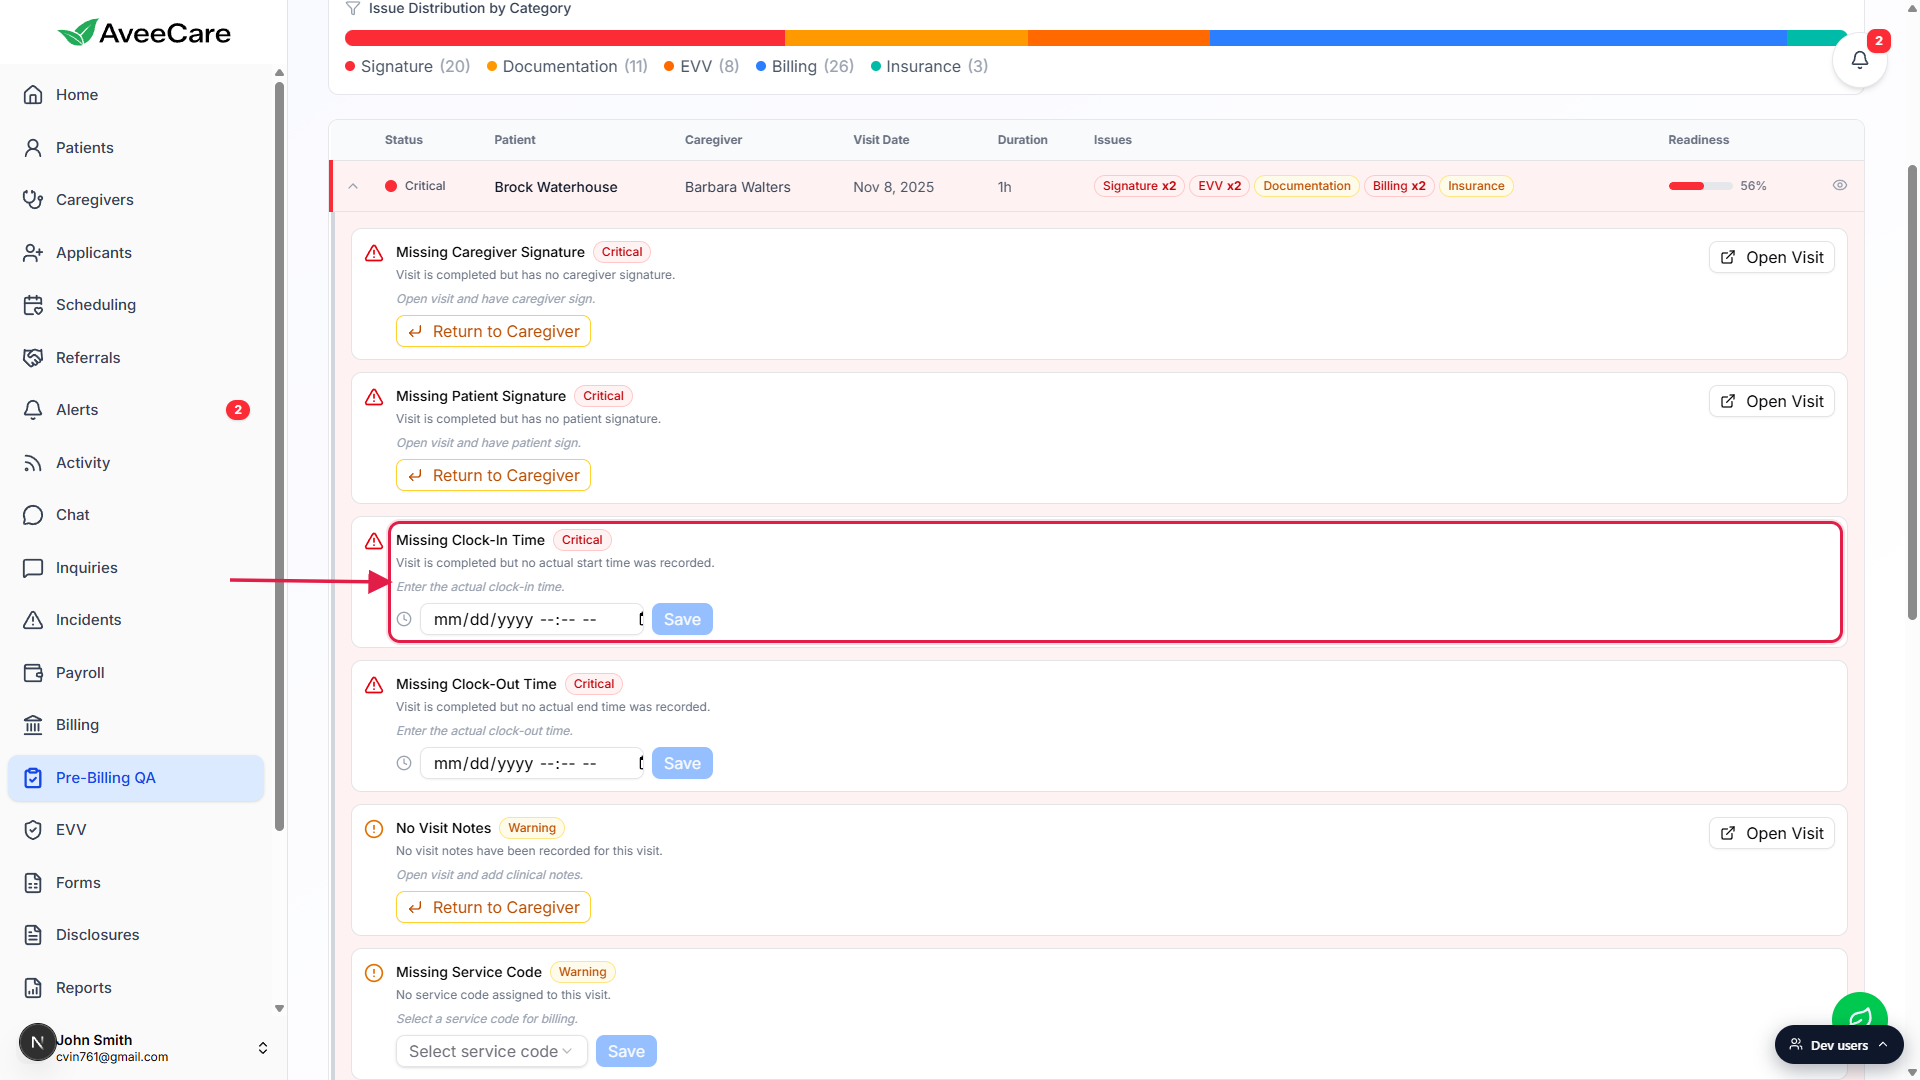
Task: Click the Signature x2 issue tag
Action: click(x=1139, y=186)
